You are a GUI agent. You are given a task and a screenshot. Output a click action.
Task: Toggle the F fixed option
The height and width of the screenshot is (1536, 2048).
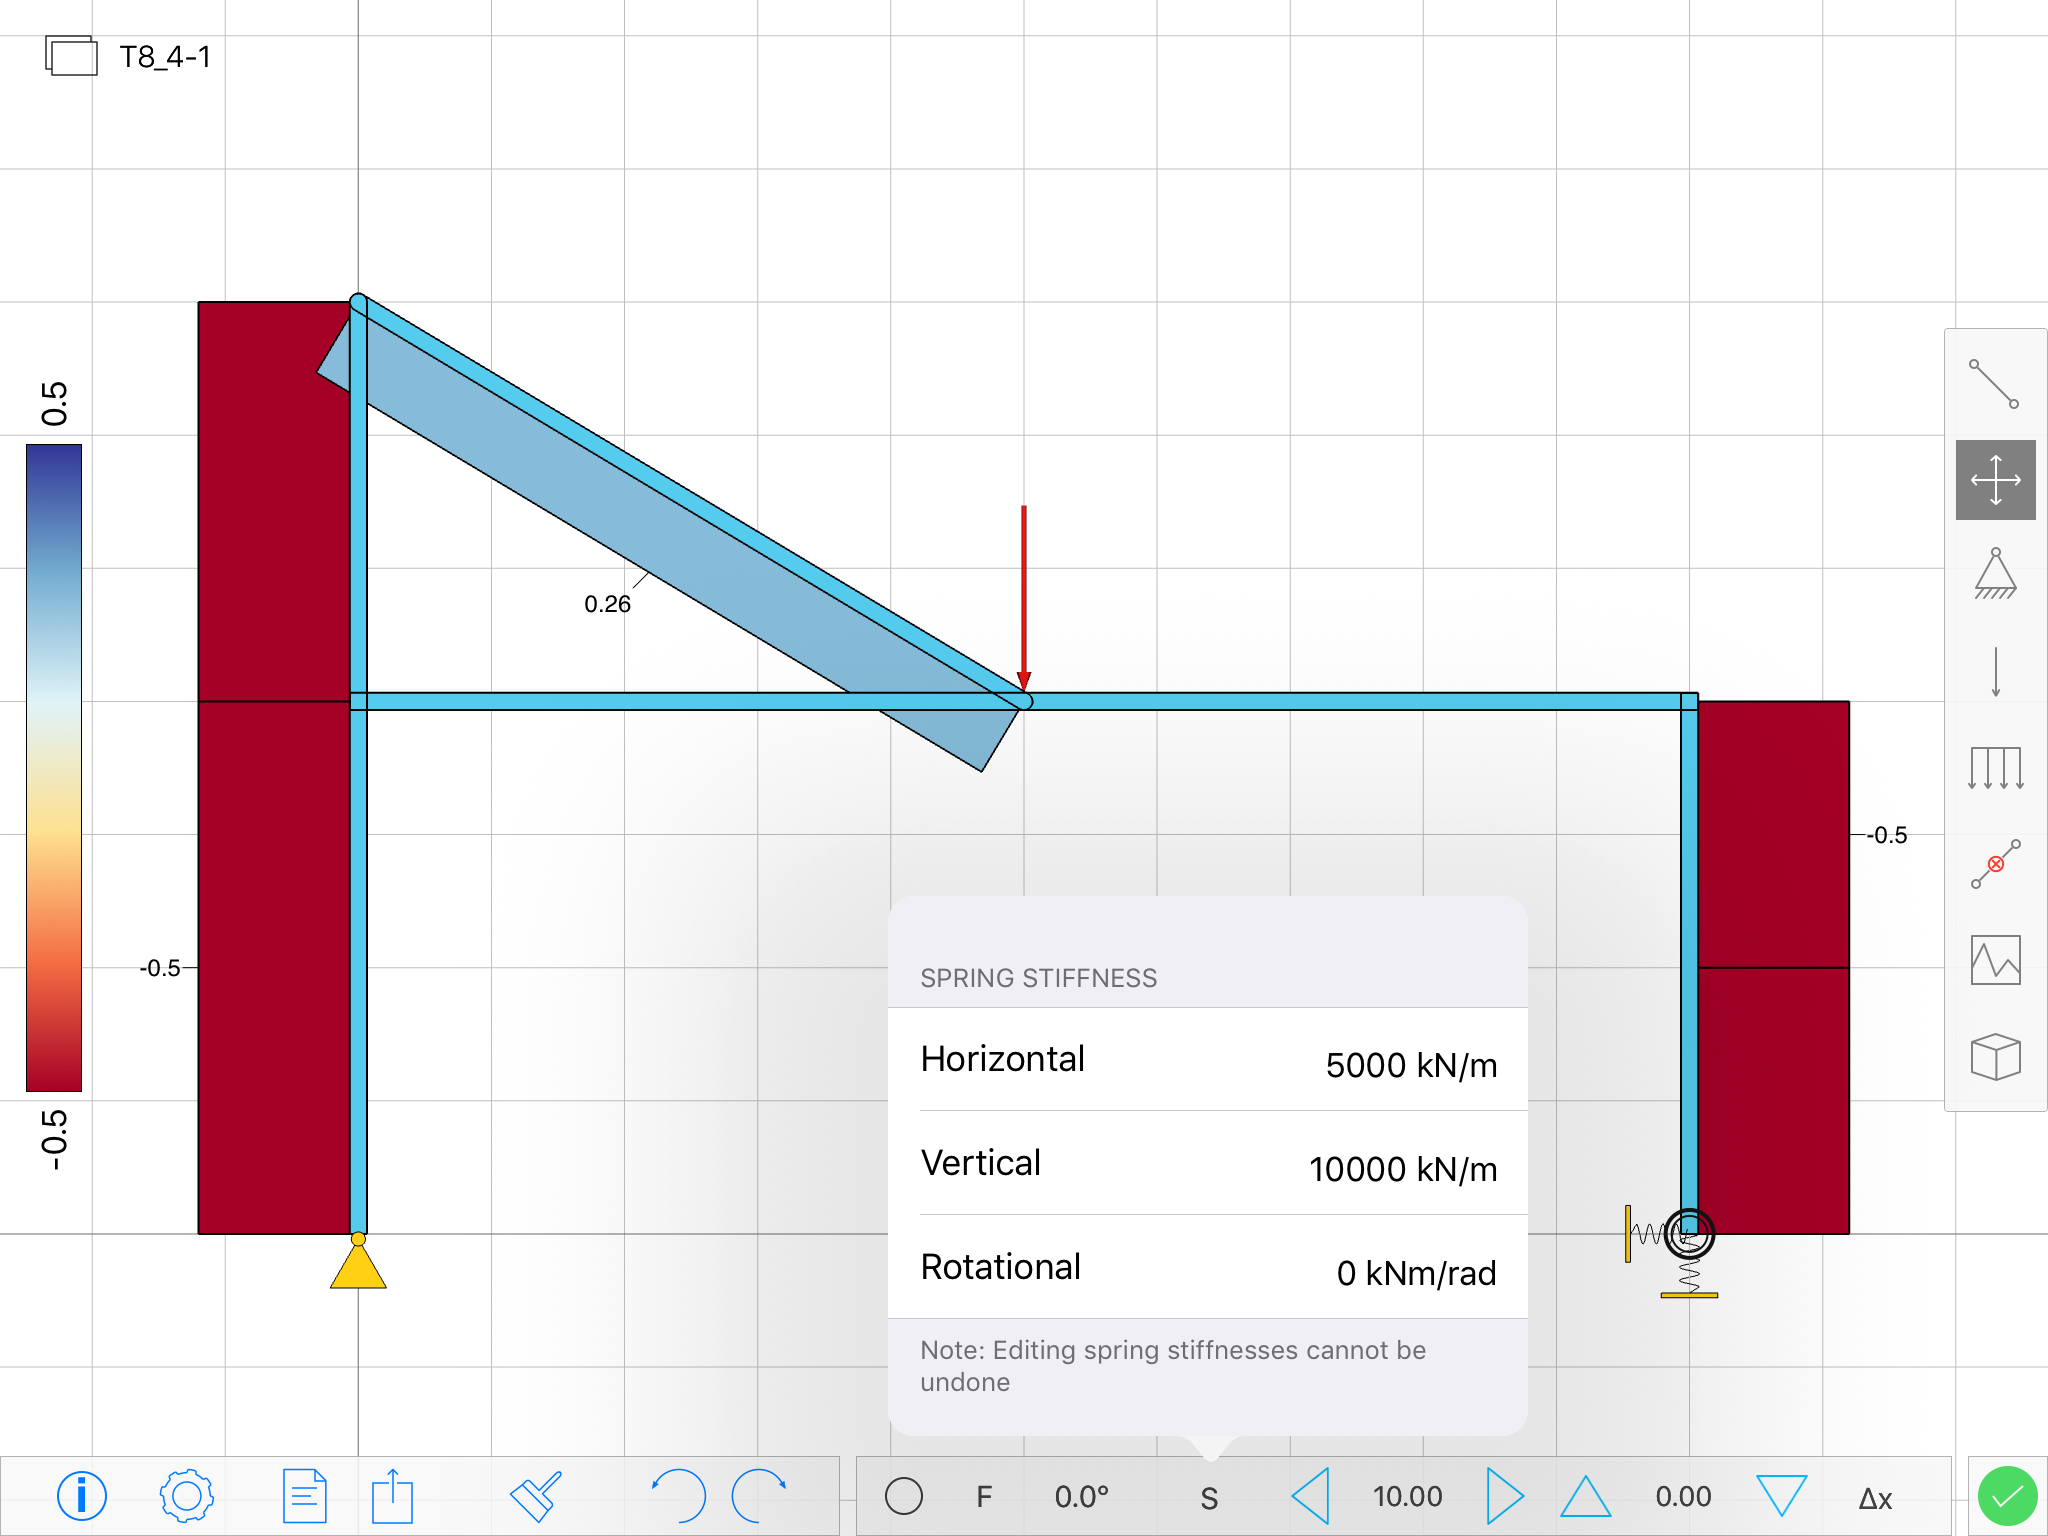(x=984, y=1497)
